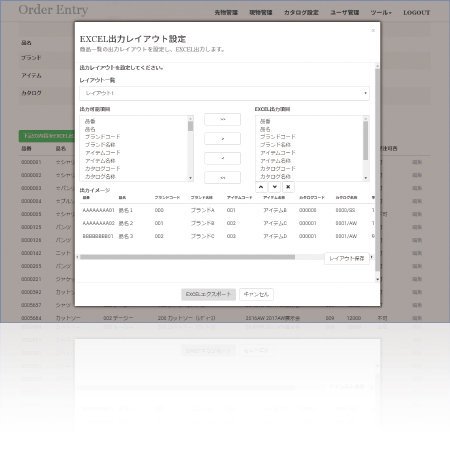The width and height of the screenshot is (450, 460).
Task: Click the move-selected-right (>) arrow button
Action: point(222,139)
